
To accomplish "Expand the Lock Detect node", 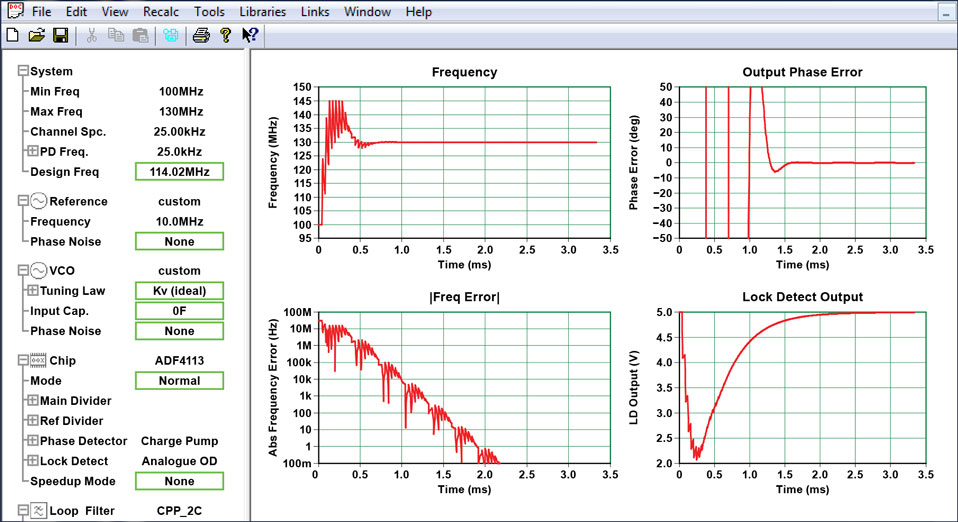I will click(x=33, y=461).
